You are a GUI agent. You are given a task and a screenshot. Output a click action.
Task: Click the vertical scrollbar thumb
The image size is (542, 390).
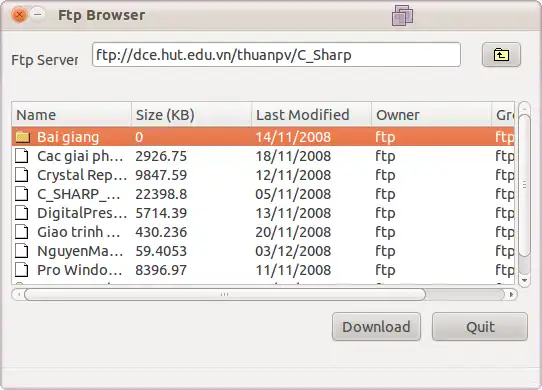524,185
